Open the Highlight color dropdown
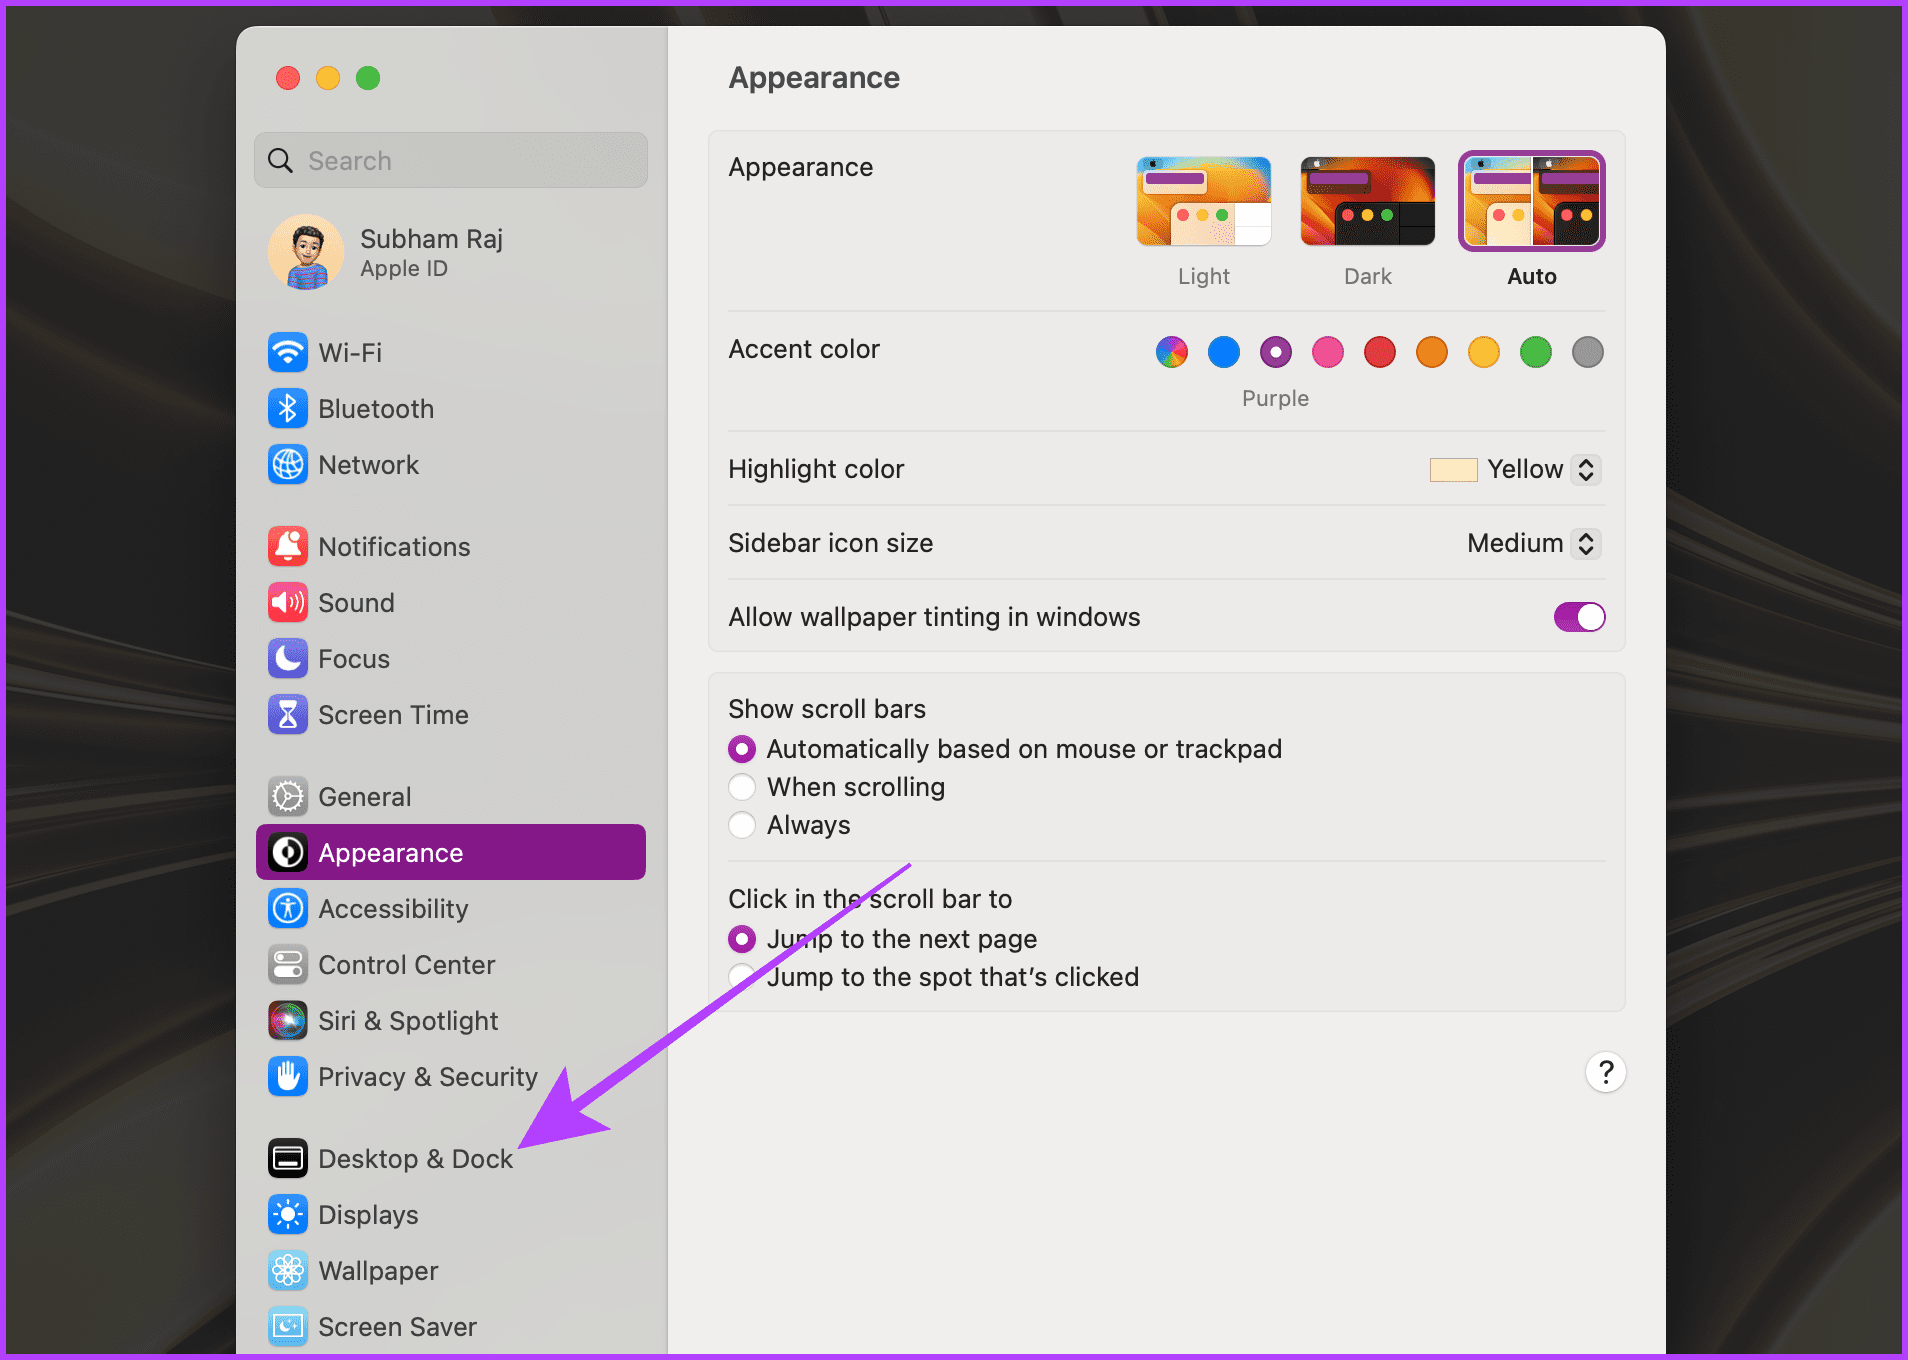 click(1585, 469)
